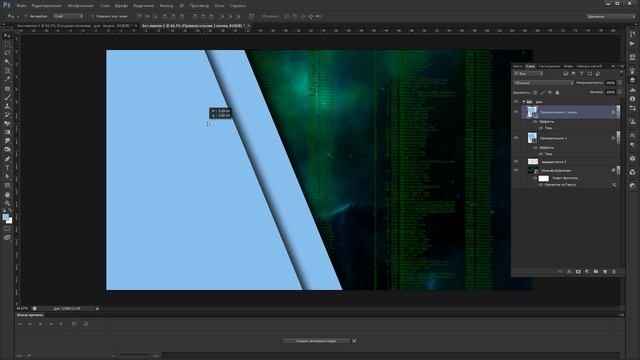This screenshot has height=360, width=640.
Task: Open fill slider dropdown arrow
Action: pyautogui.click(x=620, y=92)
